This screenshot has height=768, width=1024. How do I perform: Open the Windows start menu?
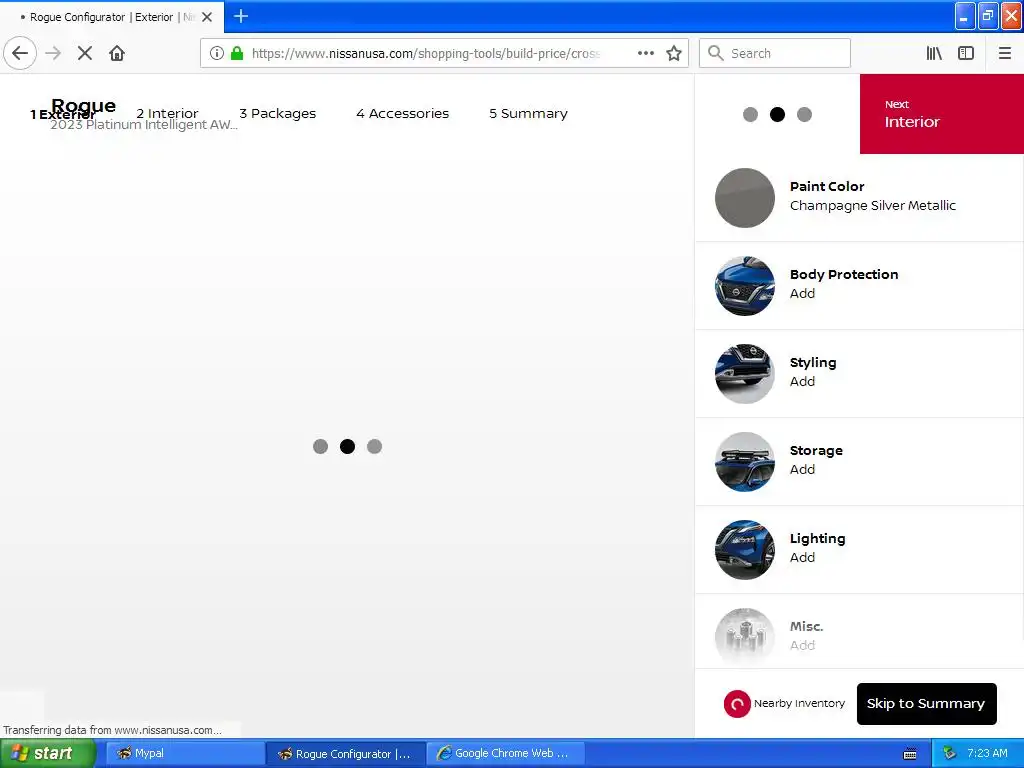(48, 754)
